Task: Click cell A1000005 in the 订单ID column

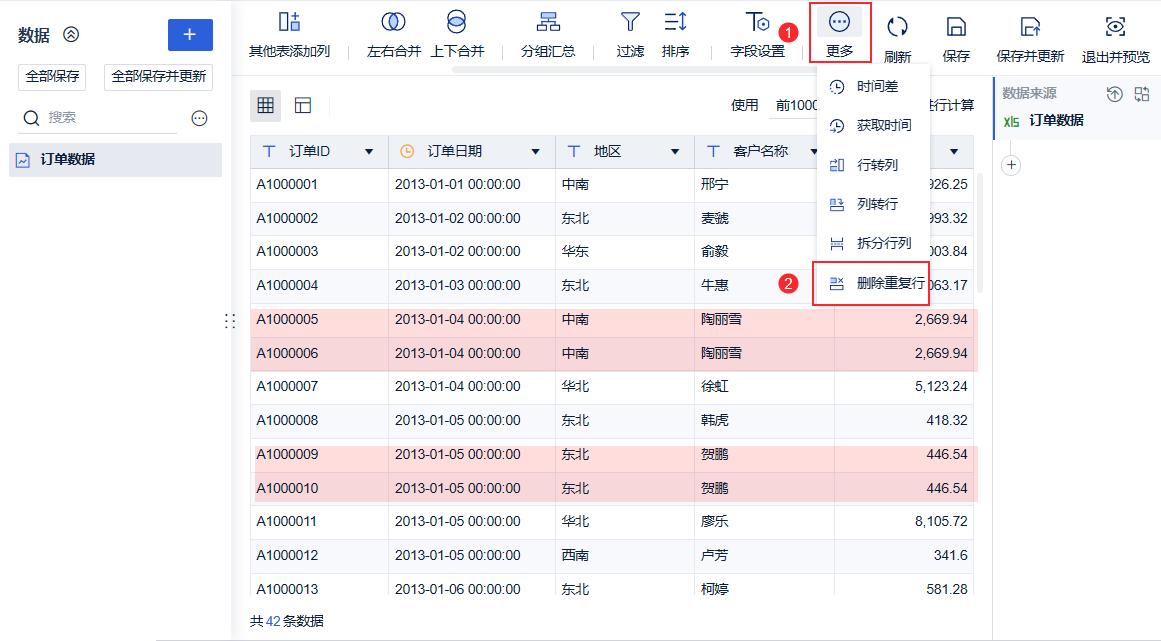Action: coord(319,320)
